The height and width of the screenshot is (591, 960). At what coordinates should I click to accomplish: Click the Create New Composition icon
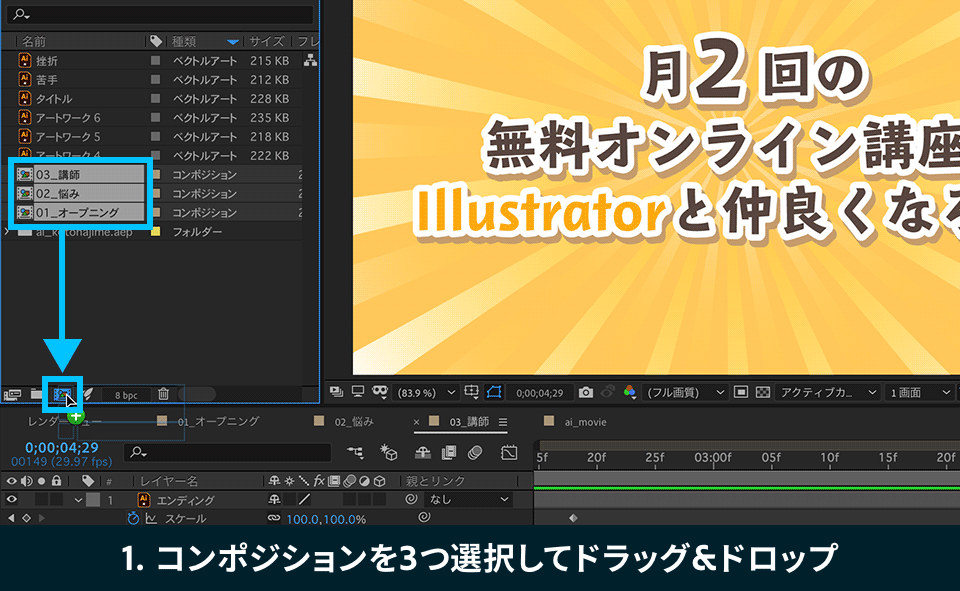(x=62, y=395)
